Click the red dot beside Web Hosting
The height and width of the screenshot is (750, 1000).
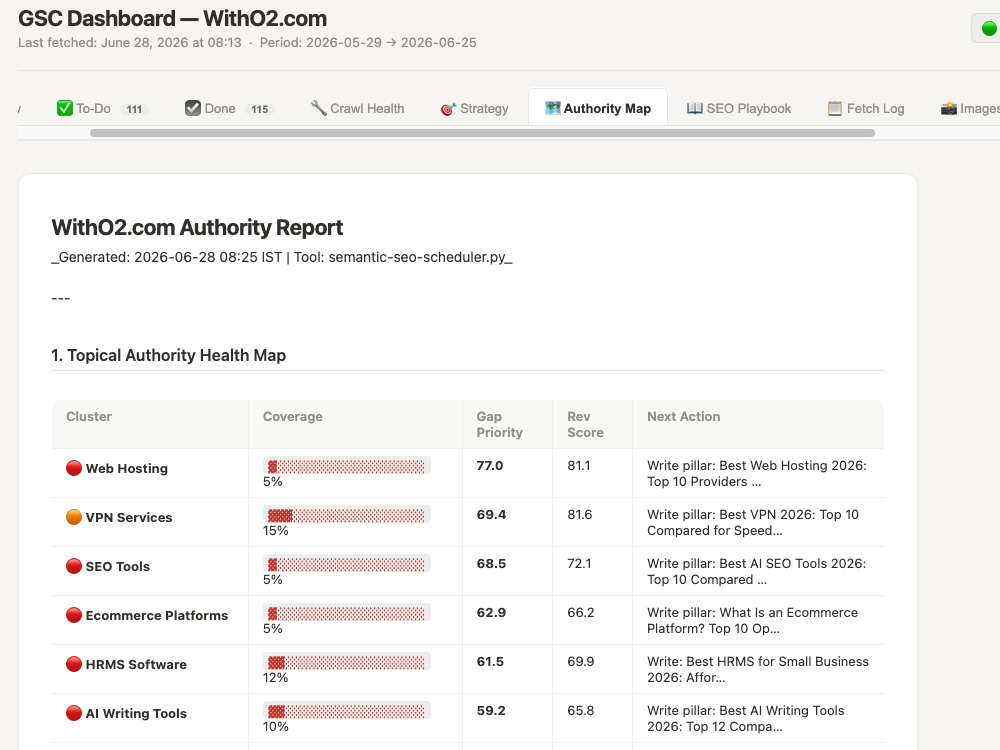74,468
